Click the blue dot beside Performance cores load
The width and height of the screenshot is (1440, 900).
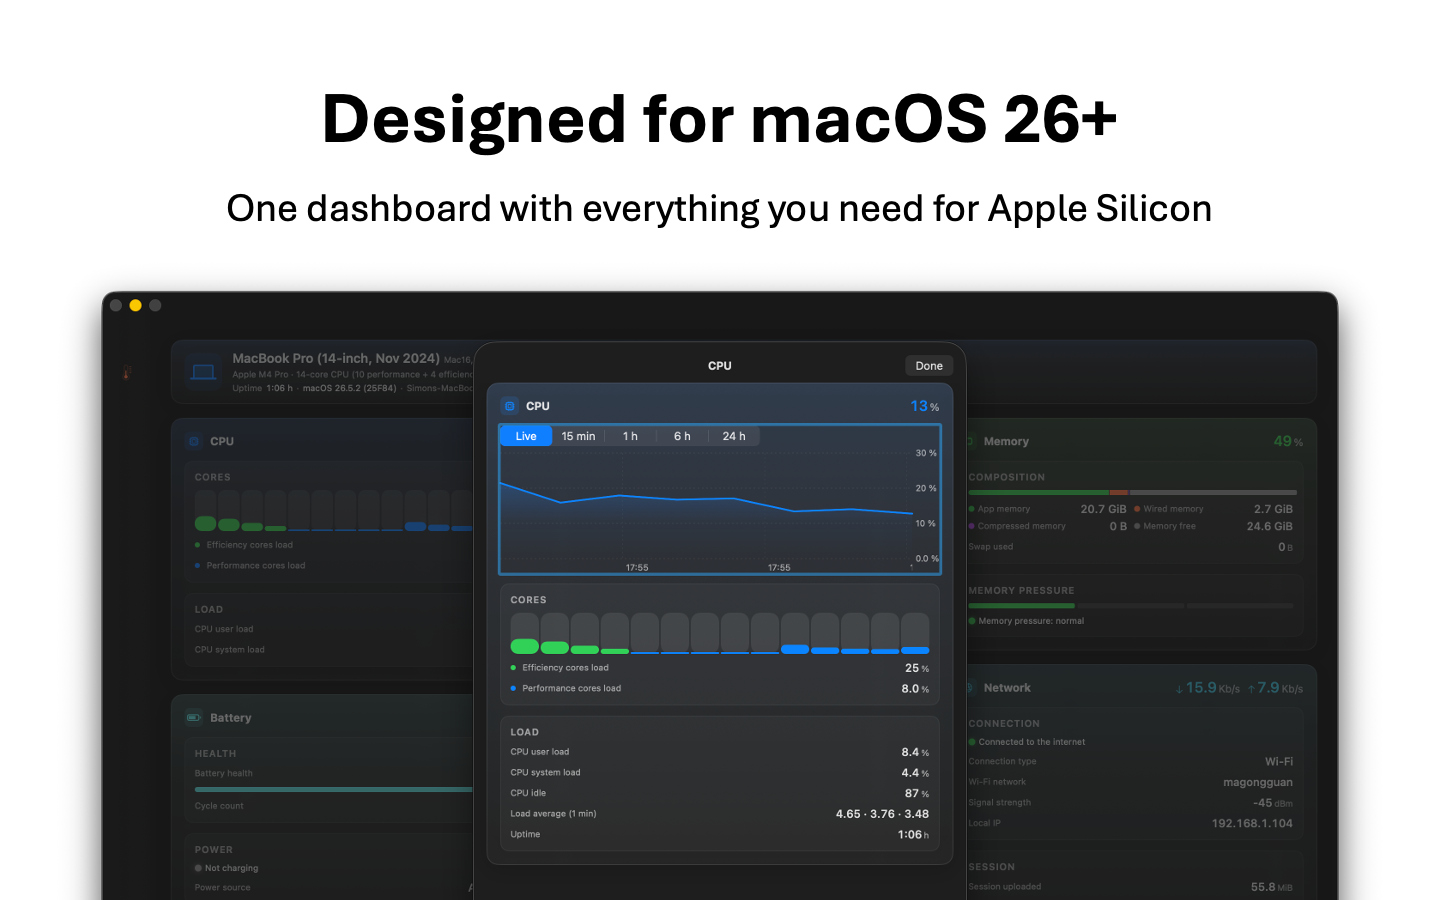(513, 688)
